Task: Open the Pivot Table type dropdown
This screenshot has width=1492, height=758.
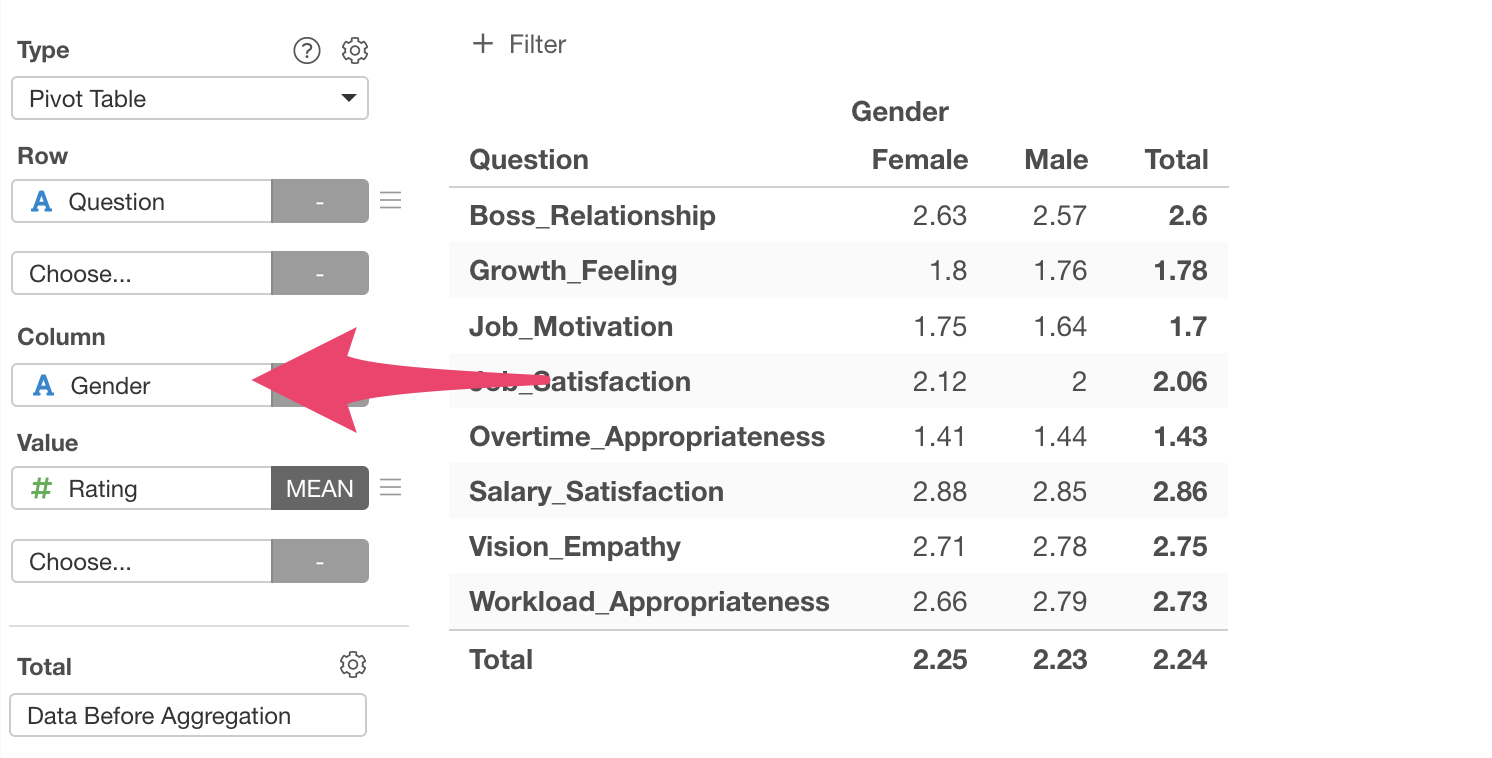Action: 190,99
